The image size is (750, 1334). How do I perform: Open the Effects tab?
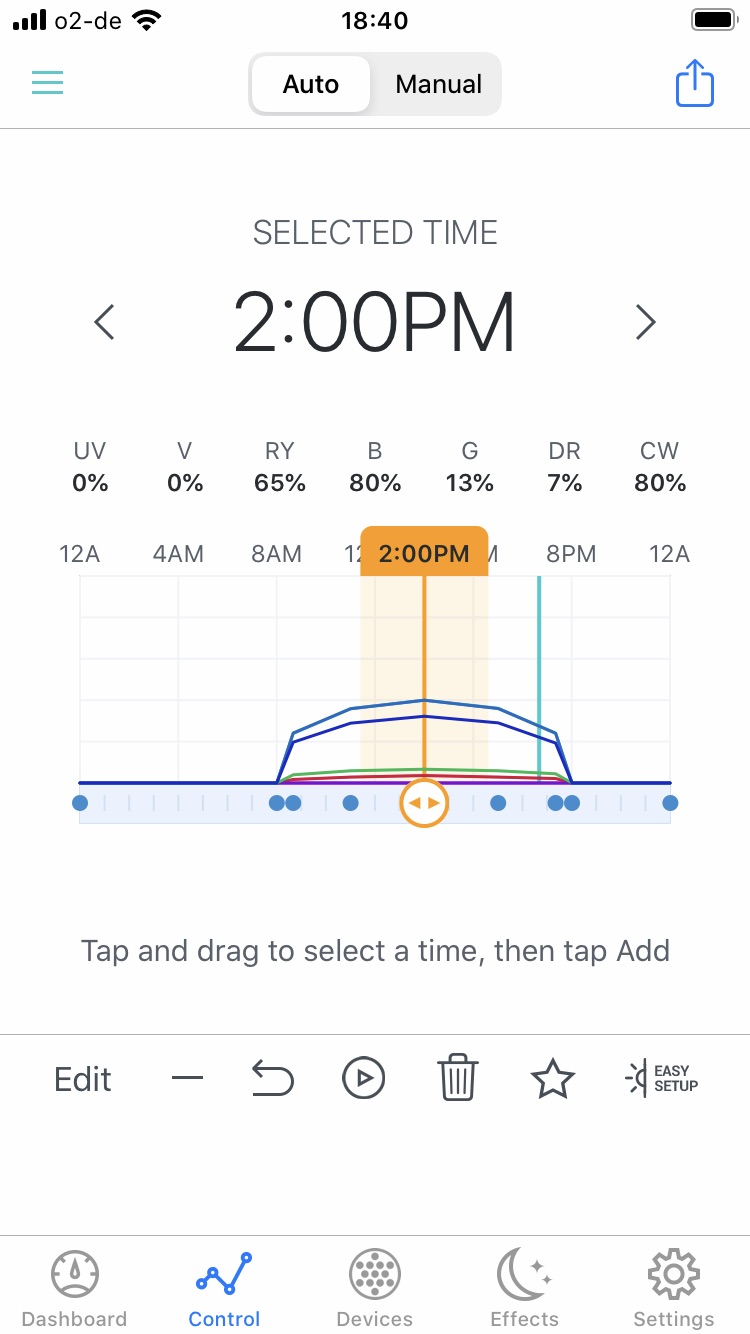coord(524,1290)
